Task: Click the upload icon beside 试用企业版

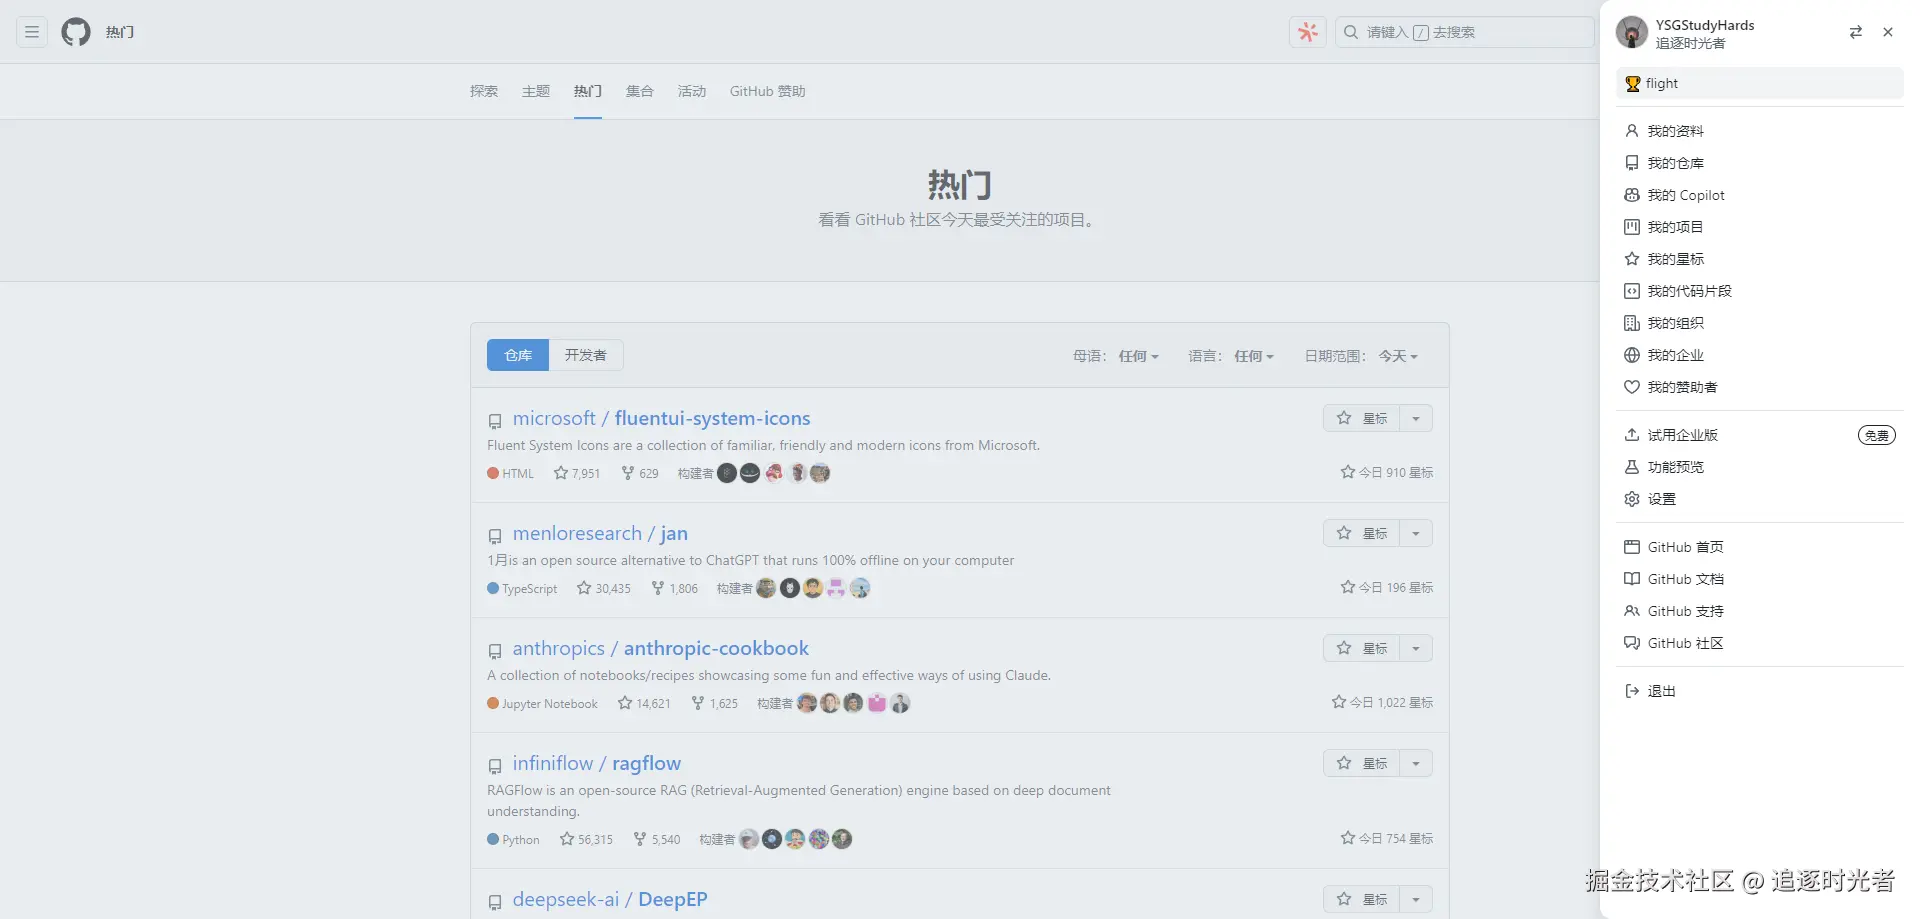Action: pos(1632,435)
